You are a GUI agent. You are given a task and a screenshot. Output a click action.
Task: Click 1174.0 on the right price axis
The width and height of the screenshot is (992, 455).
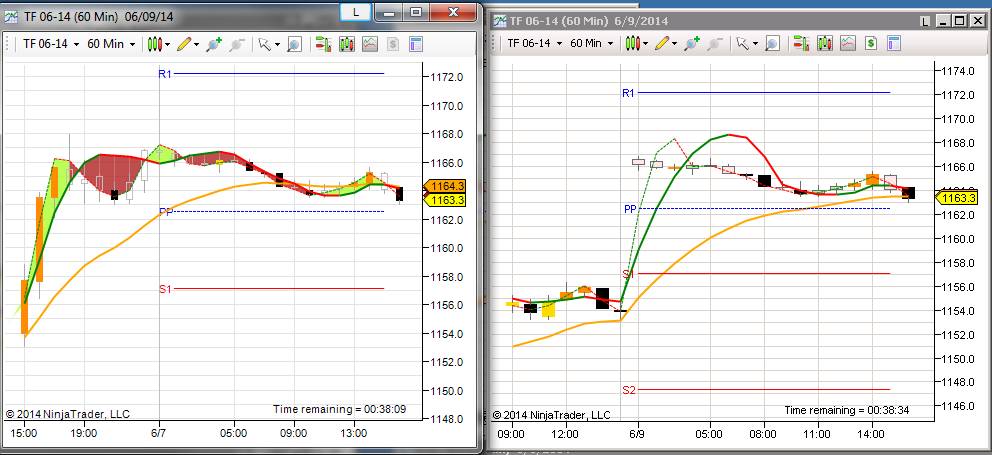(956, 71)
